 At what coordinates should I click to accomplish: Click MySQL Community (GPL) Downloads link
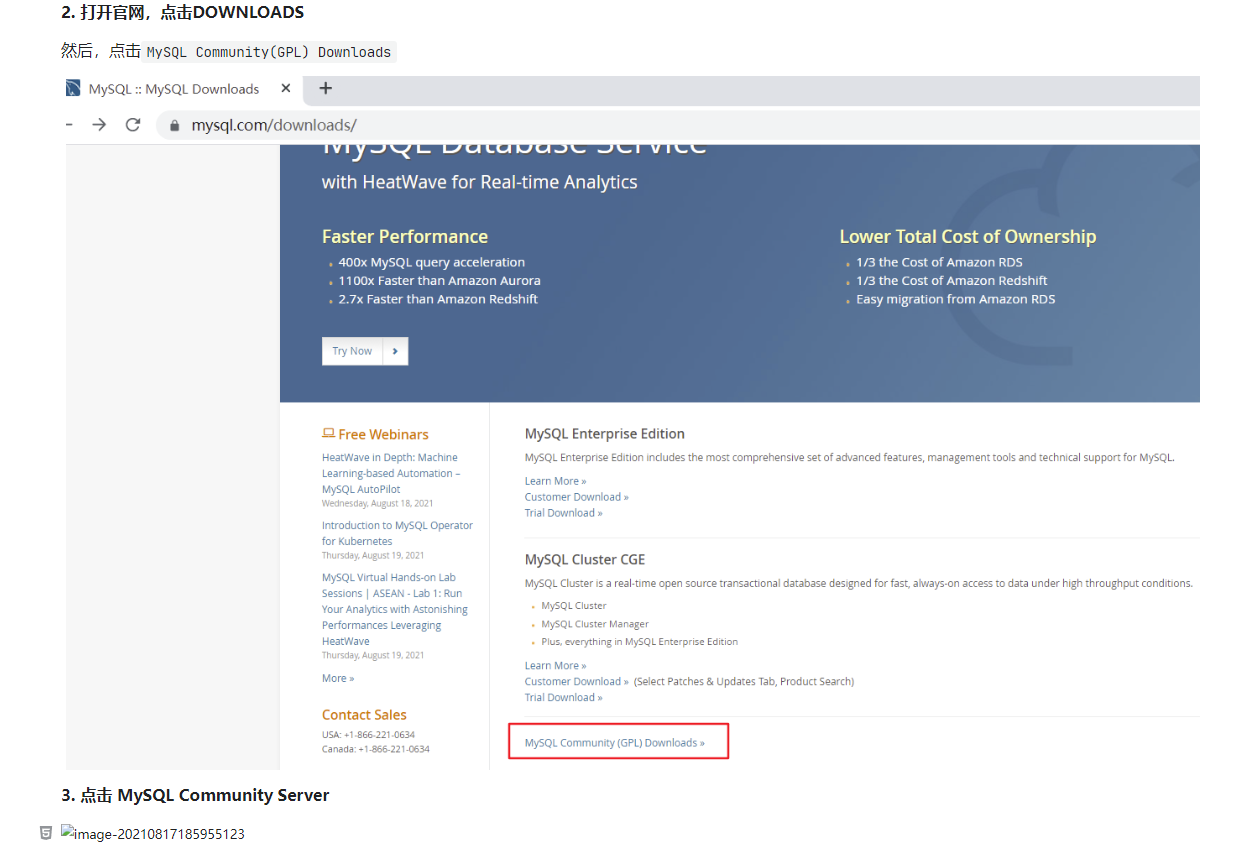pos(614,743)
